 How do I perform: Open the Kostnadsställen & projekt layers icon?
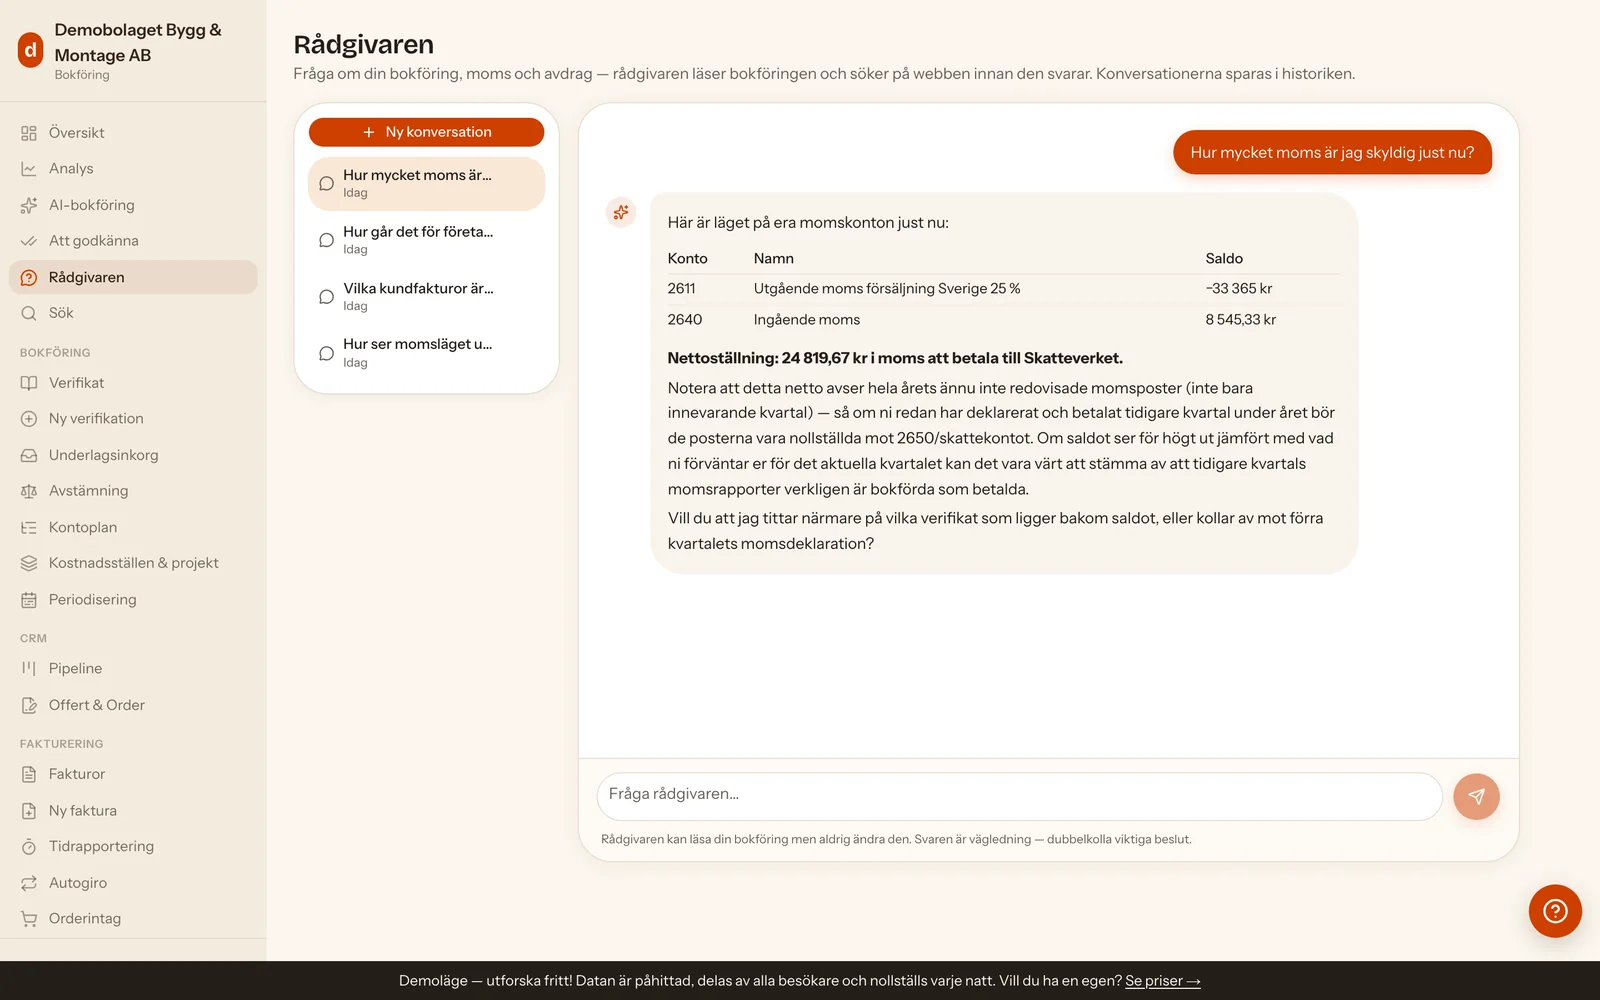coord(29,563)
